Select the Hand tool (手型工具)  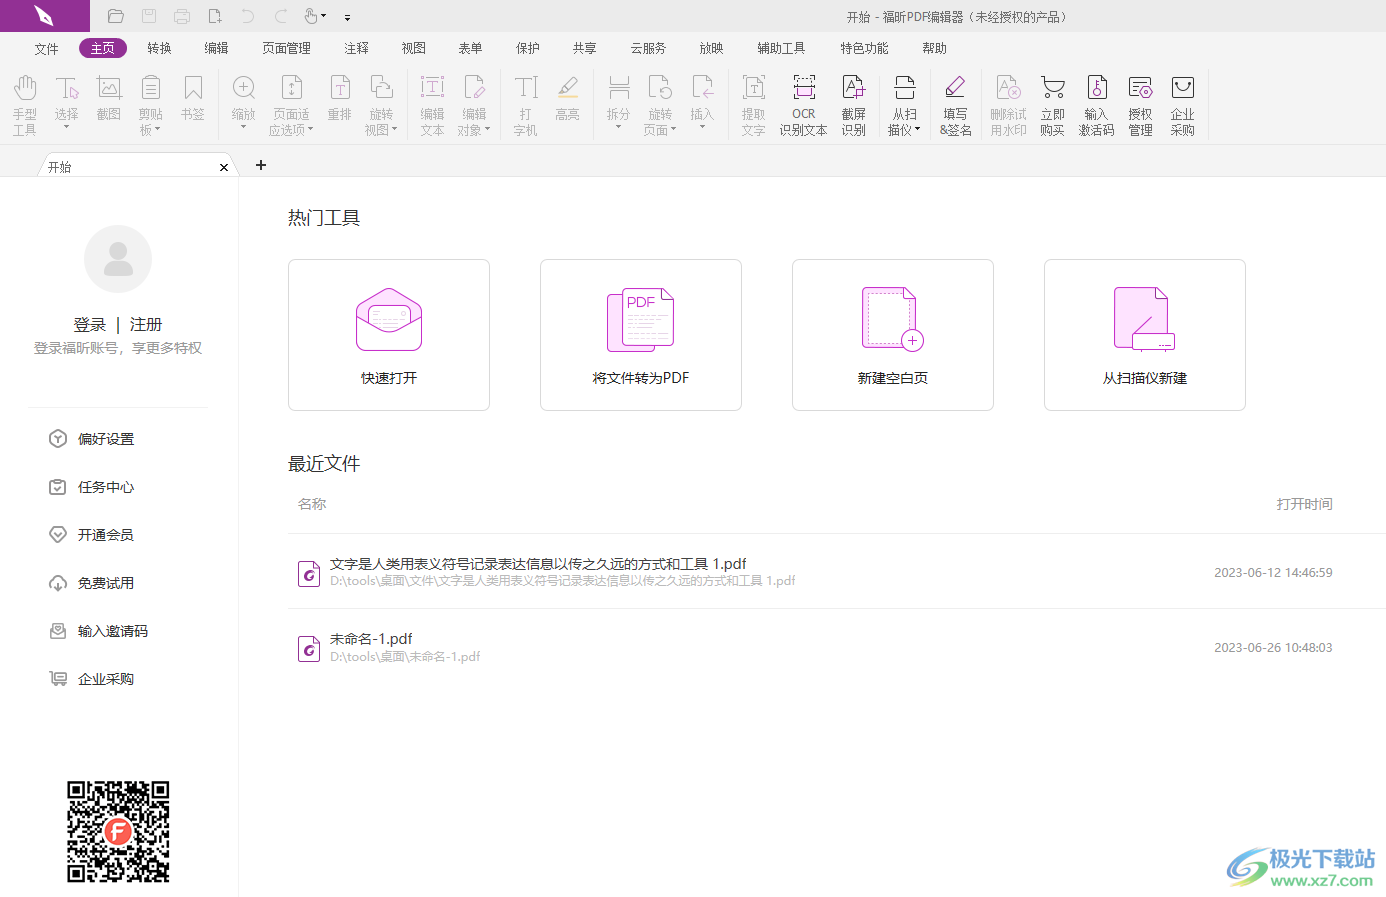click(25, 104)
